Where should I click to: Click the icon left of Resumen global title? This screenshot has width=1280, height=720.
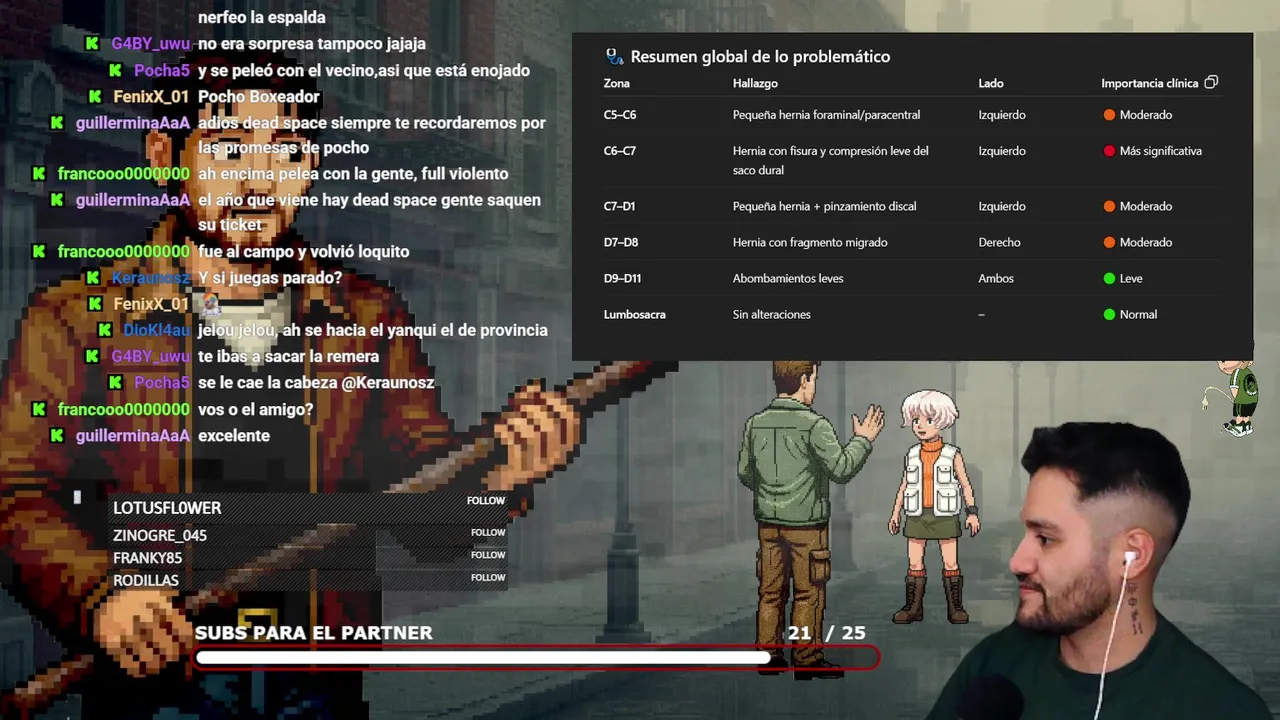click(x=615, y=56)
